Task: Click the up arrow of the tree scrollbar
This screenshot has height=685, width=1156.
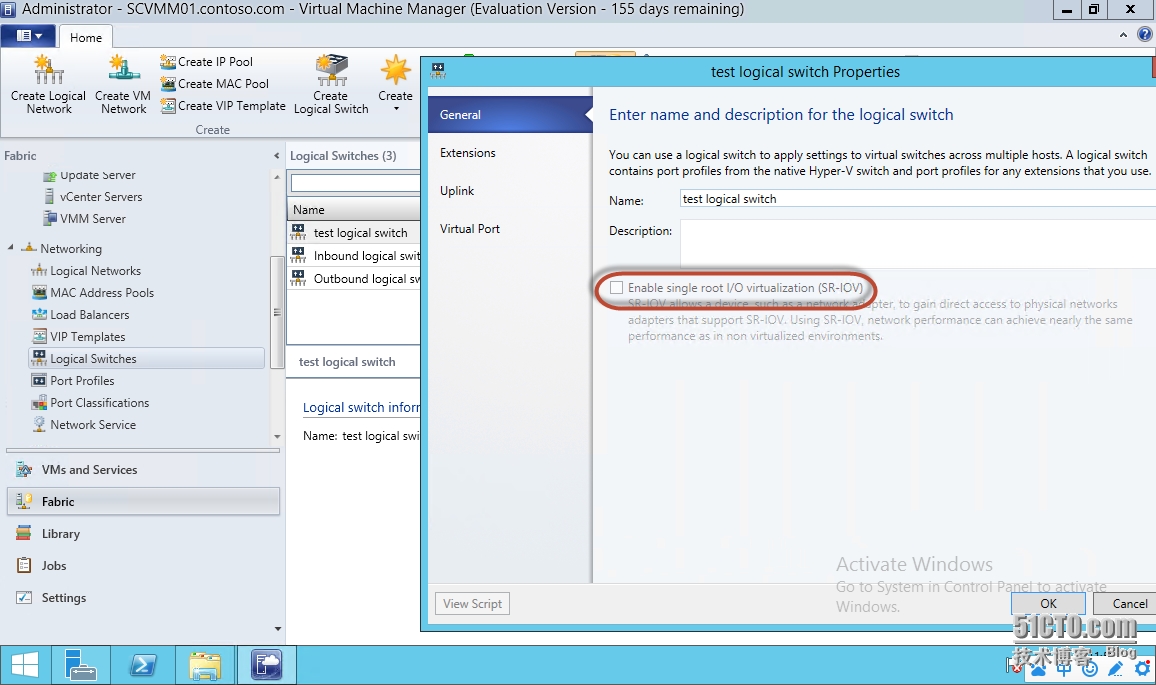Action: (277, 177)
